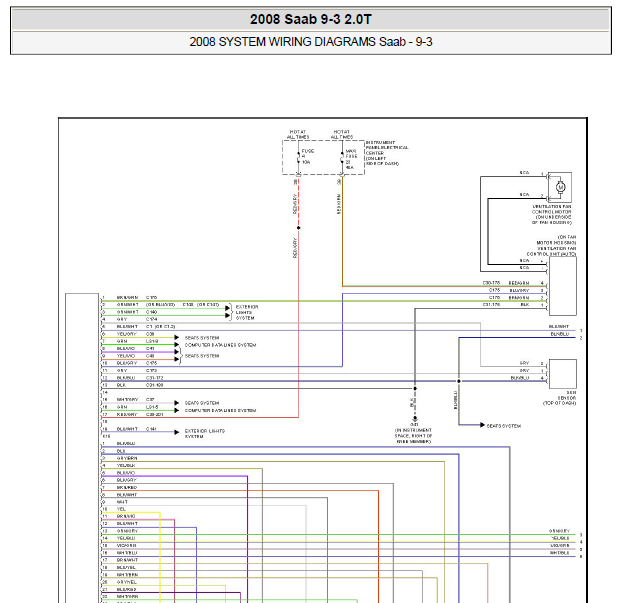Click the Instrument Panel Electrical Center label

(x=386, y=153)
